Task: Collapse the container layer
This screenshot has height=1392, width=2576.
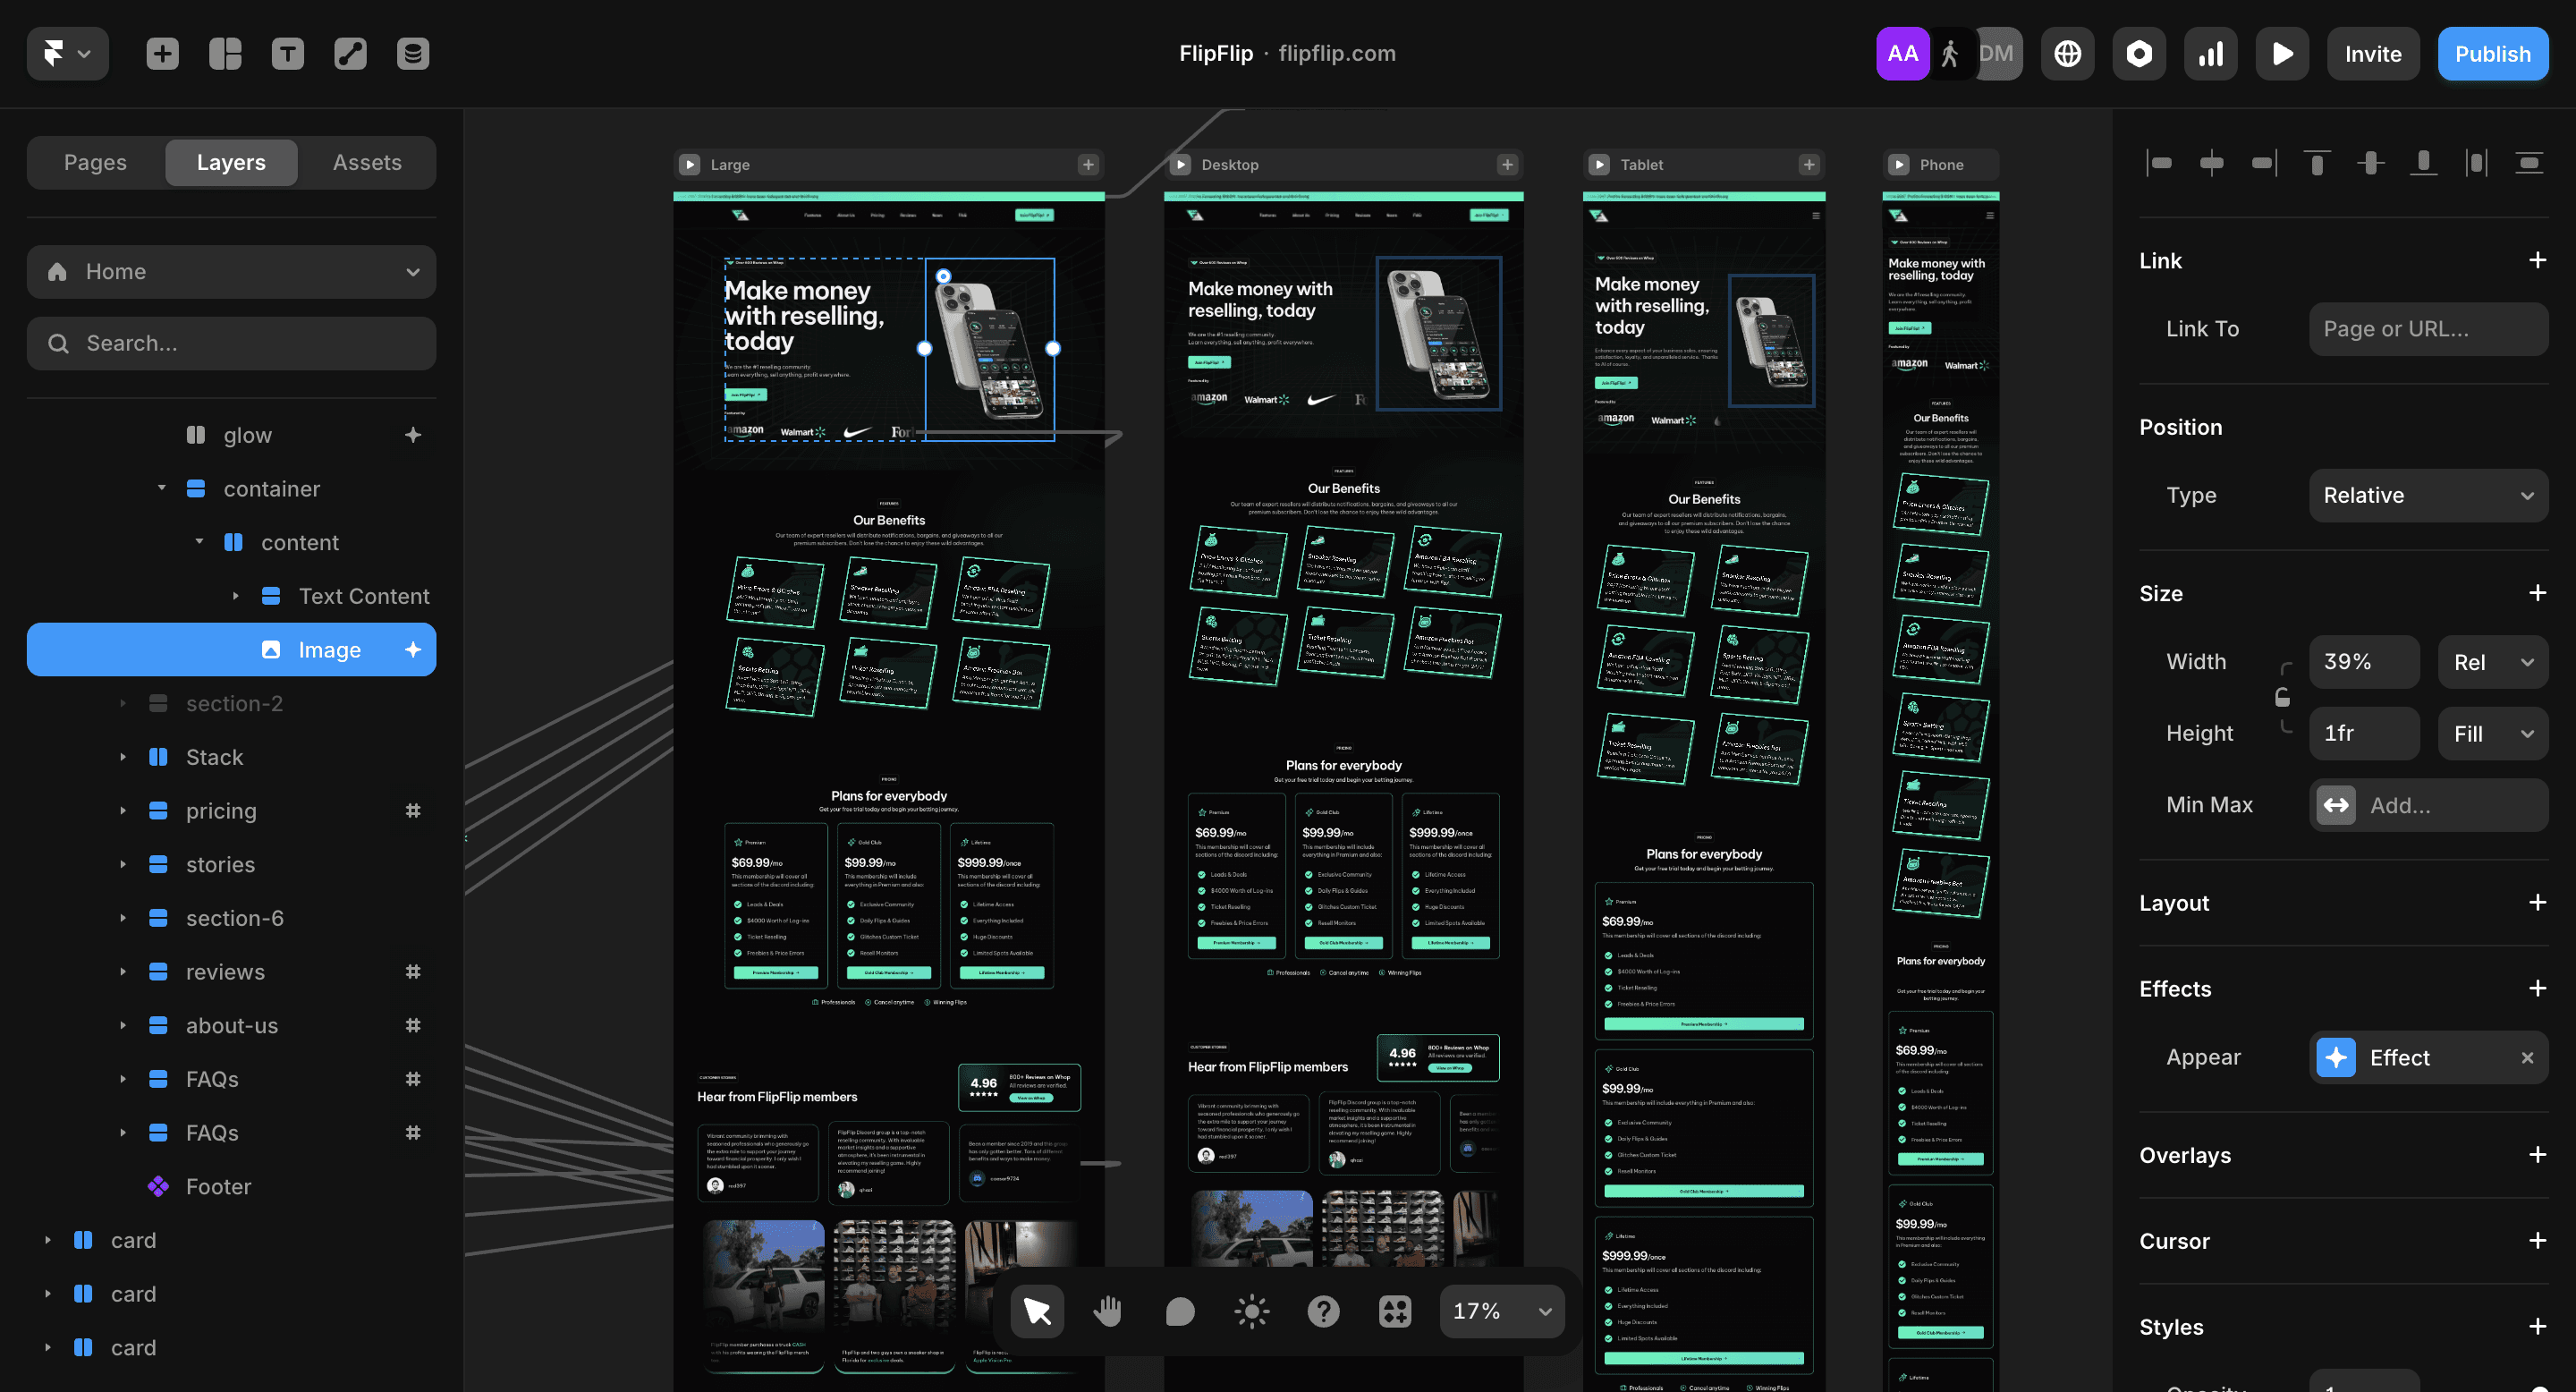Action: tap(161, 488)
